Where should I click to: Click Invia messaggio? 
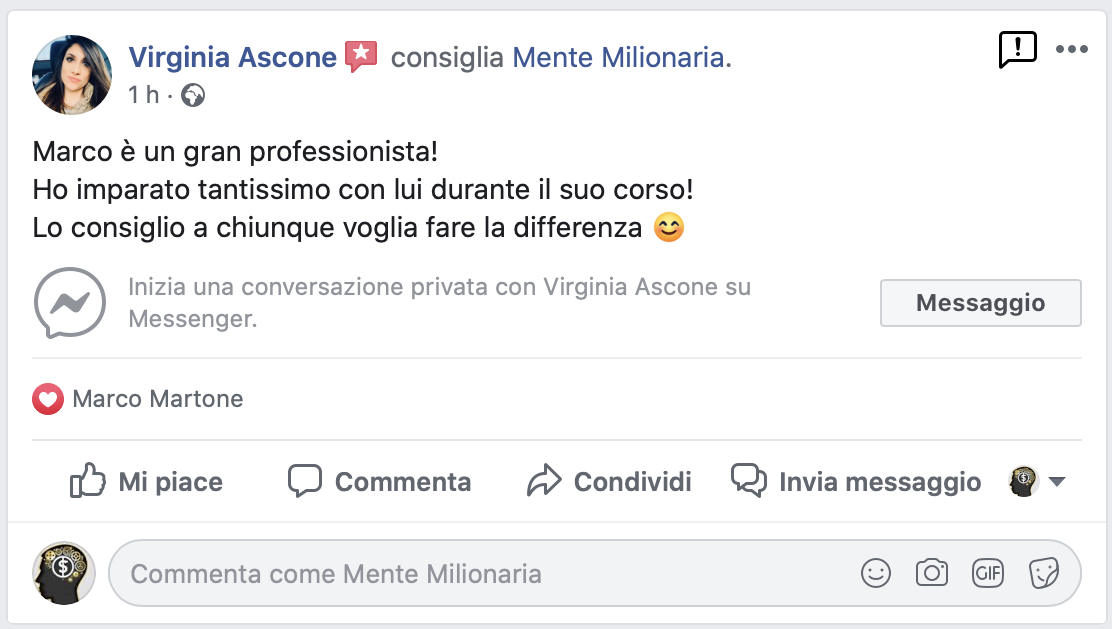(x=856, y=482)
